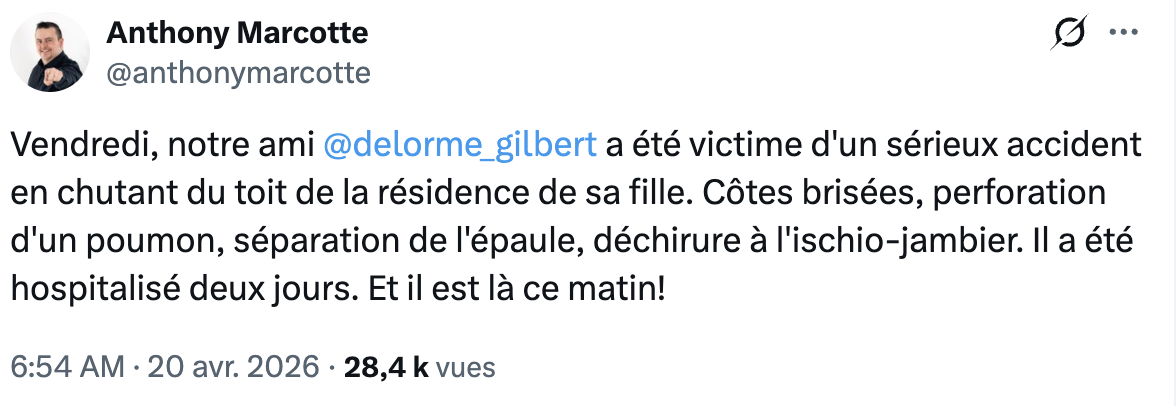The height and width of the screenshot is (406, 1176).
Task: Open the Anthony Marcotte display name link
Action: [237, 34]
